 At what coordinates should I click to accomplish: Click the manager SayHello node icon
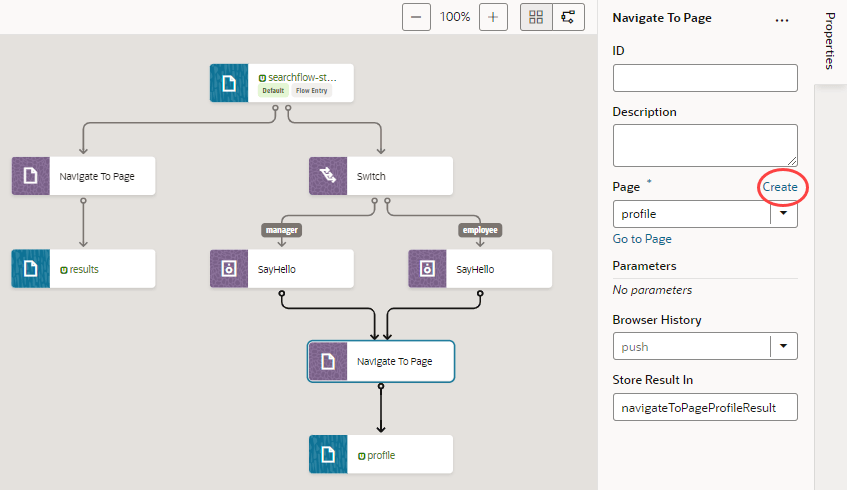click(229, 269)
